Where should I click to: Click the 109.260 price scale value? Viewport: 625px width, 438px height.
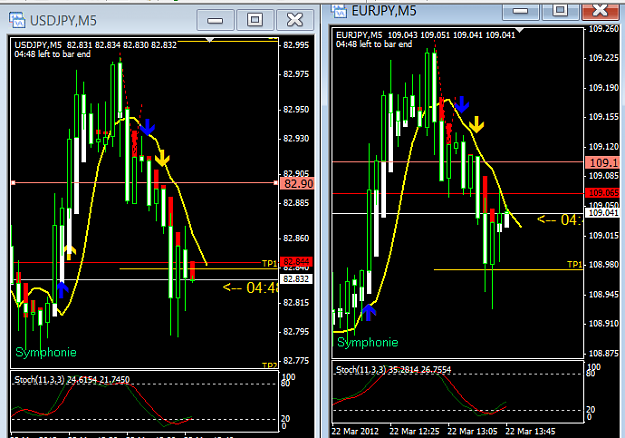pos(604,29)
